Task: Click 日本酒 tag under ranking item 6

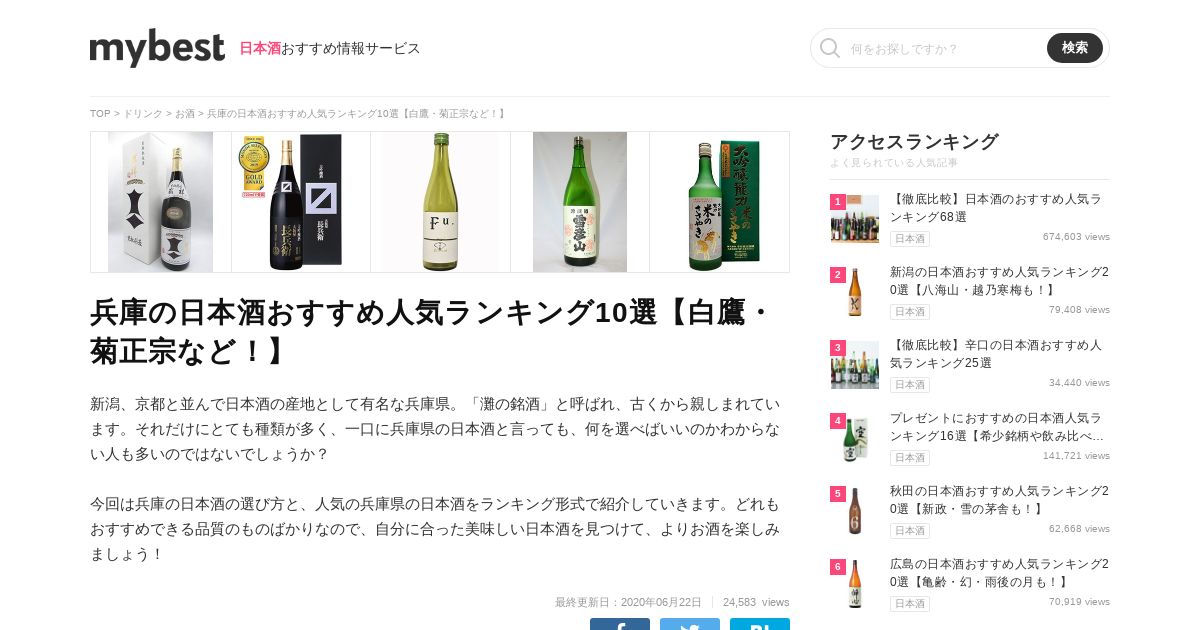Action: pos(910,604)
